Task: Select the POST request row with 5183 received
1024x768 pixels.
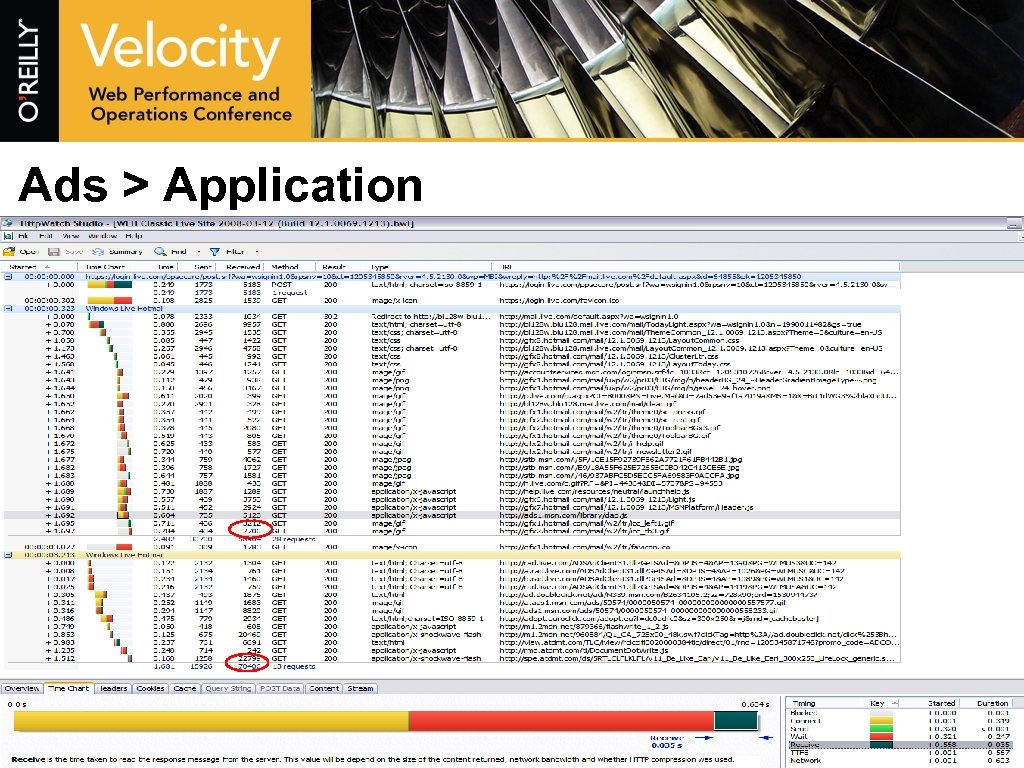Action: pos(452,285)
